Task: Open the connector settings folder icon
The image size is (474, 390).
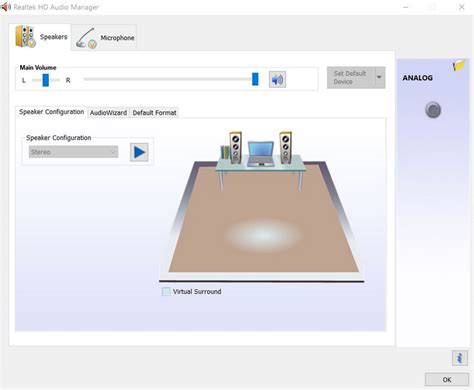Action: tap(459, 65)
